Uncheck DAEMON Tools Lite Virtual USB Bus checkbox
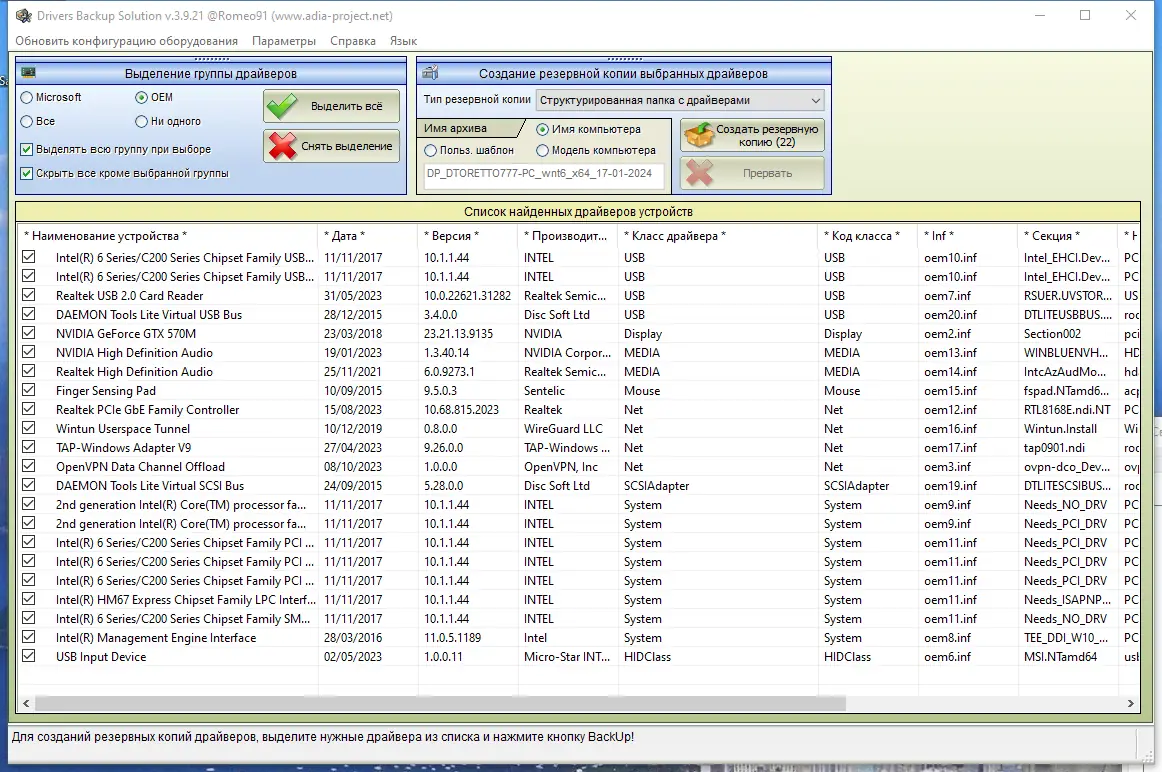 (29, 314)
